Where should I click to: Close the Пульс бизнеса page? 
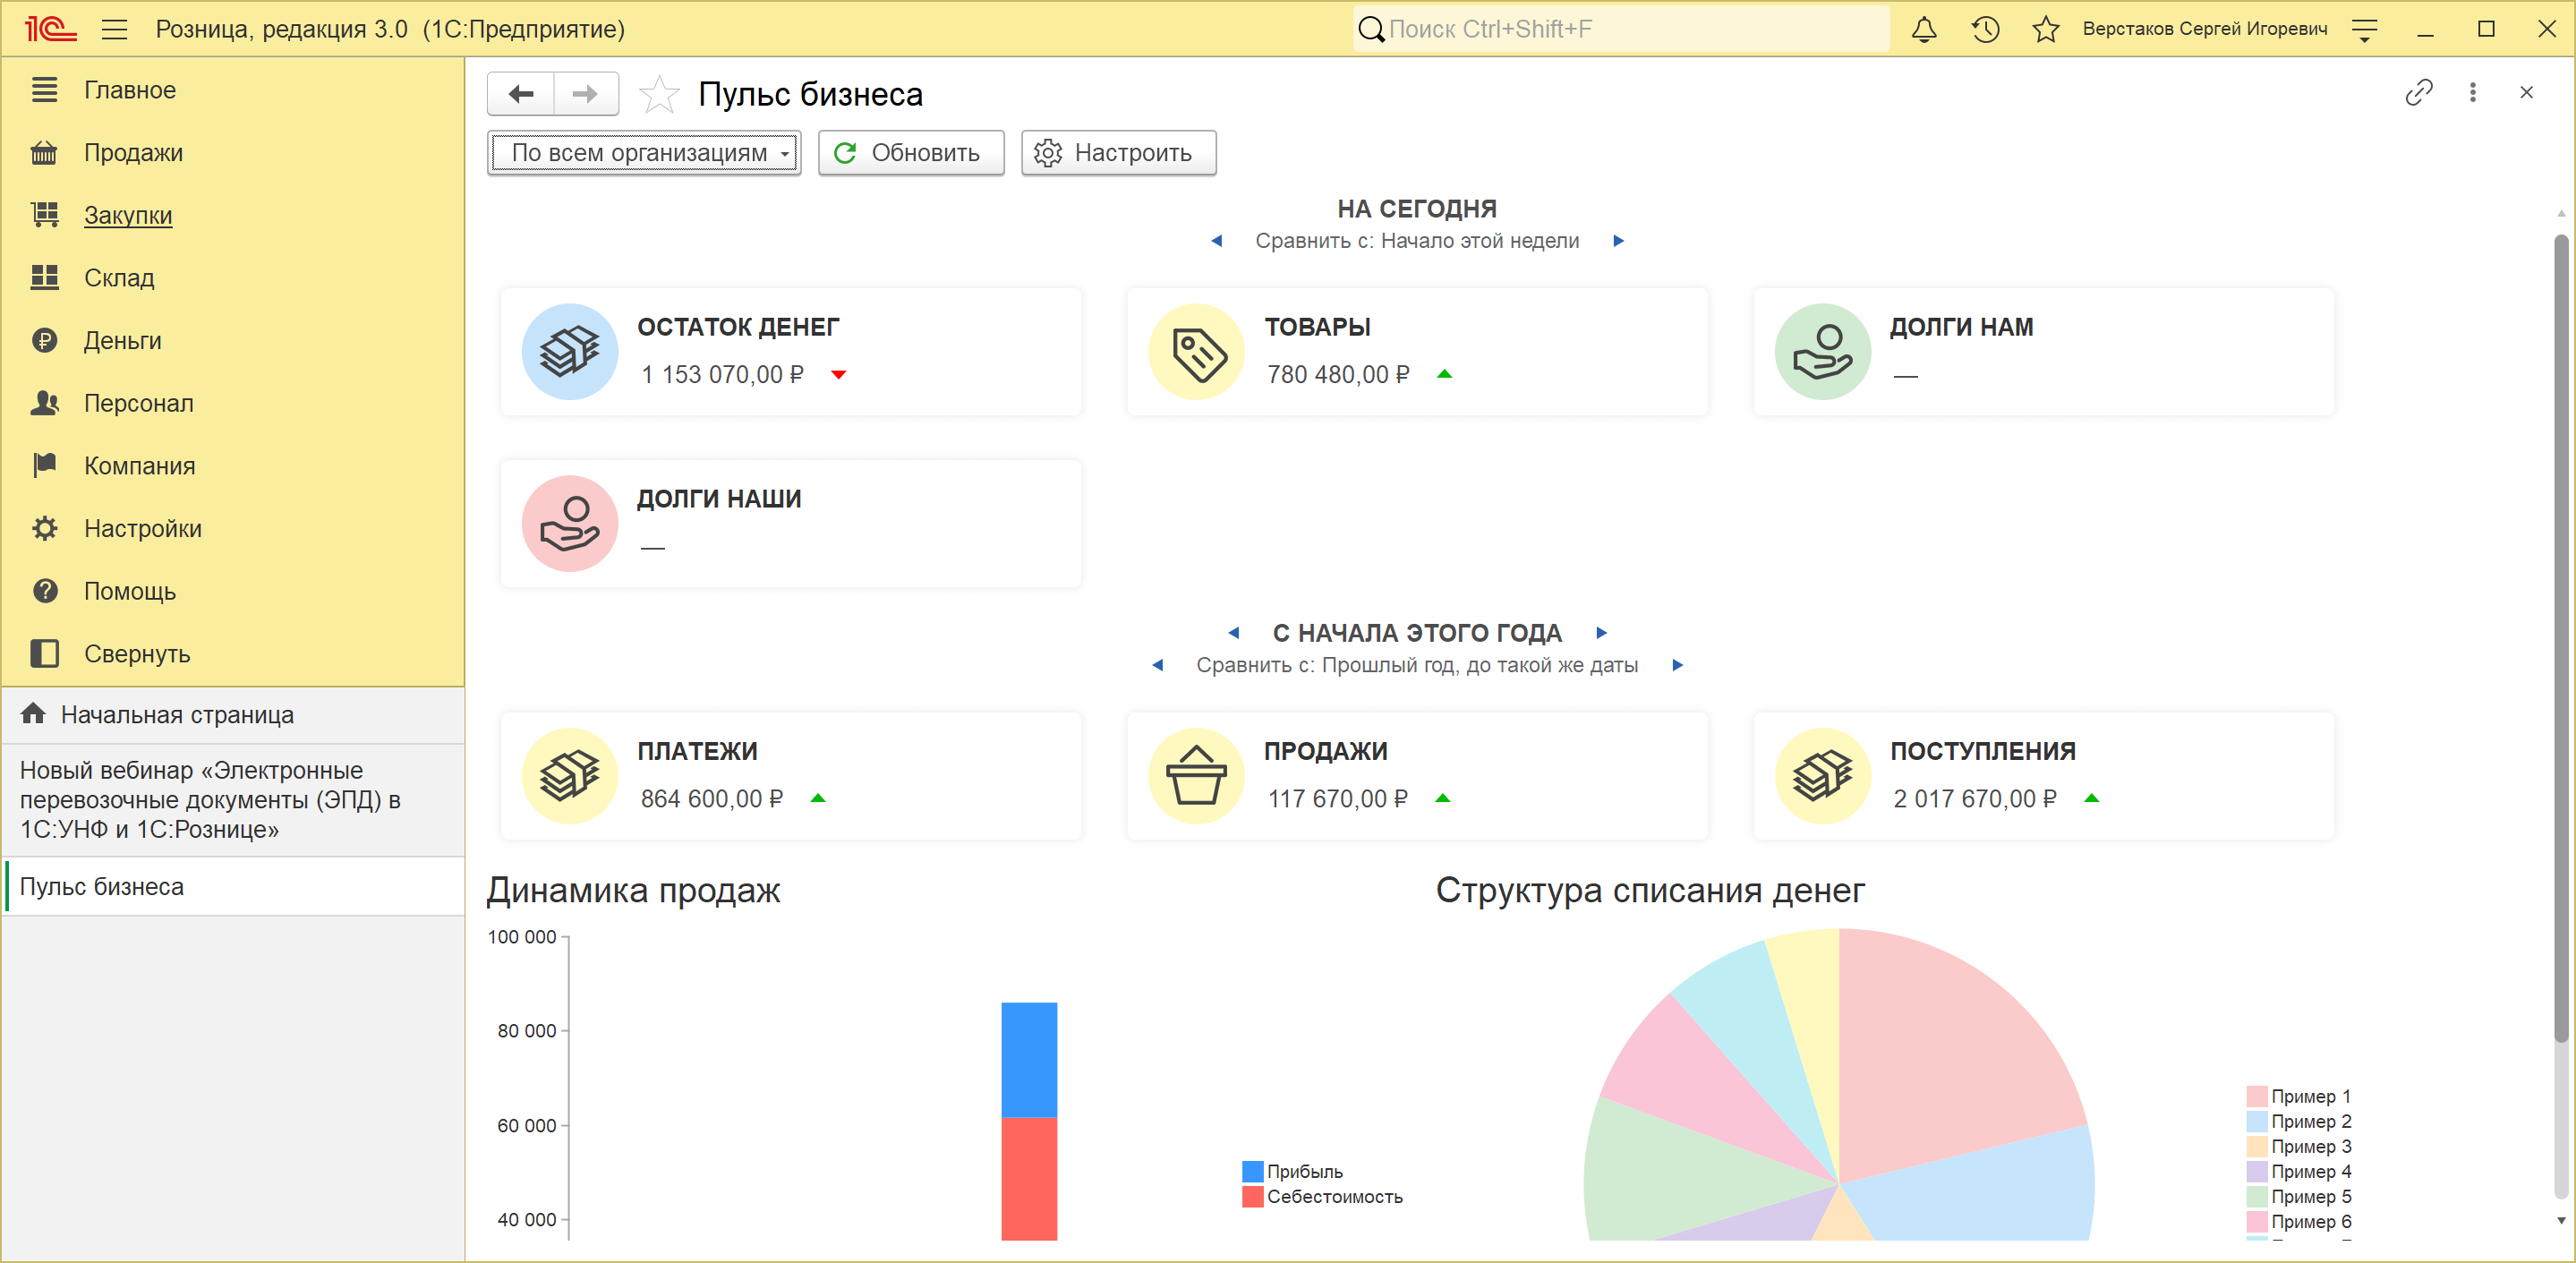(2526, 93)
